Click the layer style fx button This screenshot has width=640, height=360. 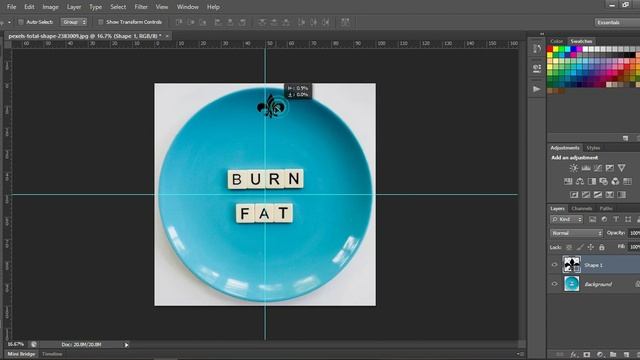pos(573,355)
